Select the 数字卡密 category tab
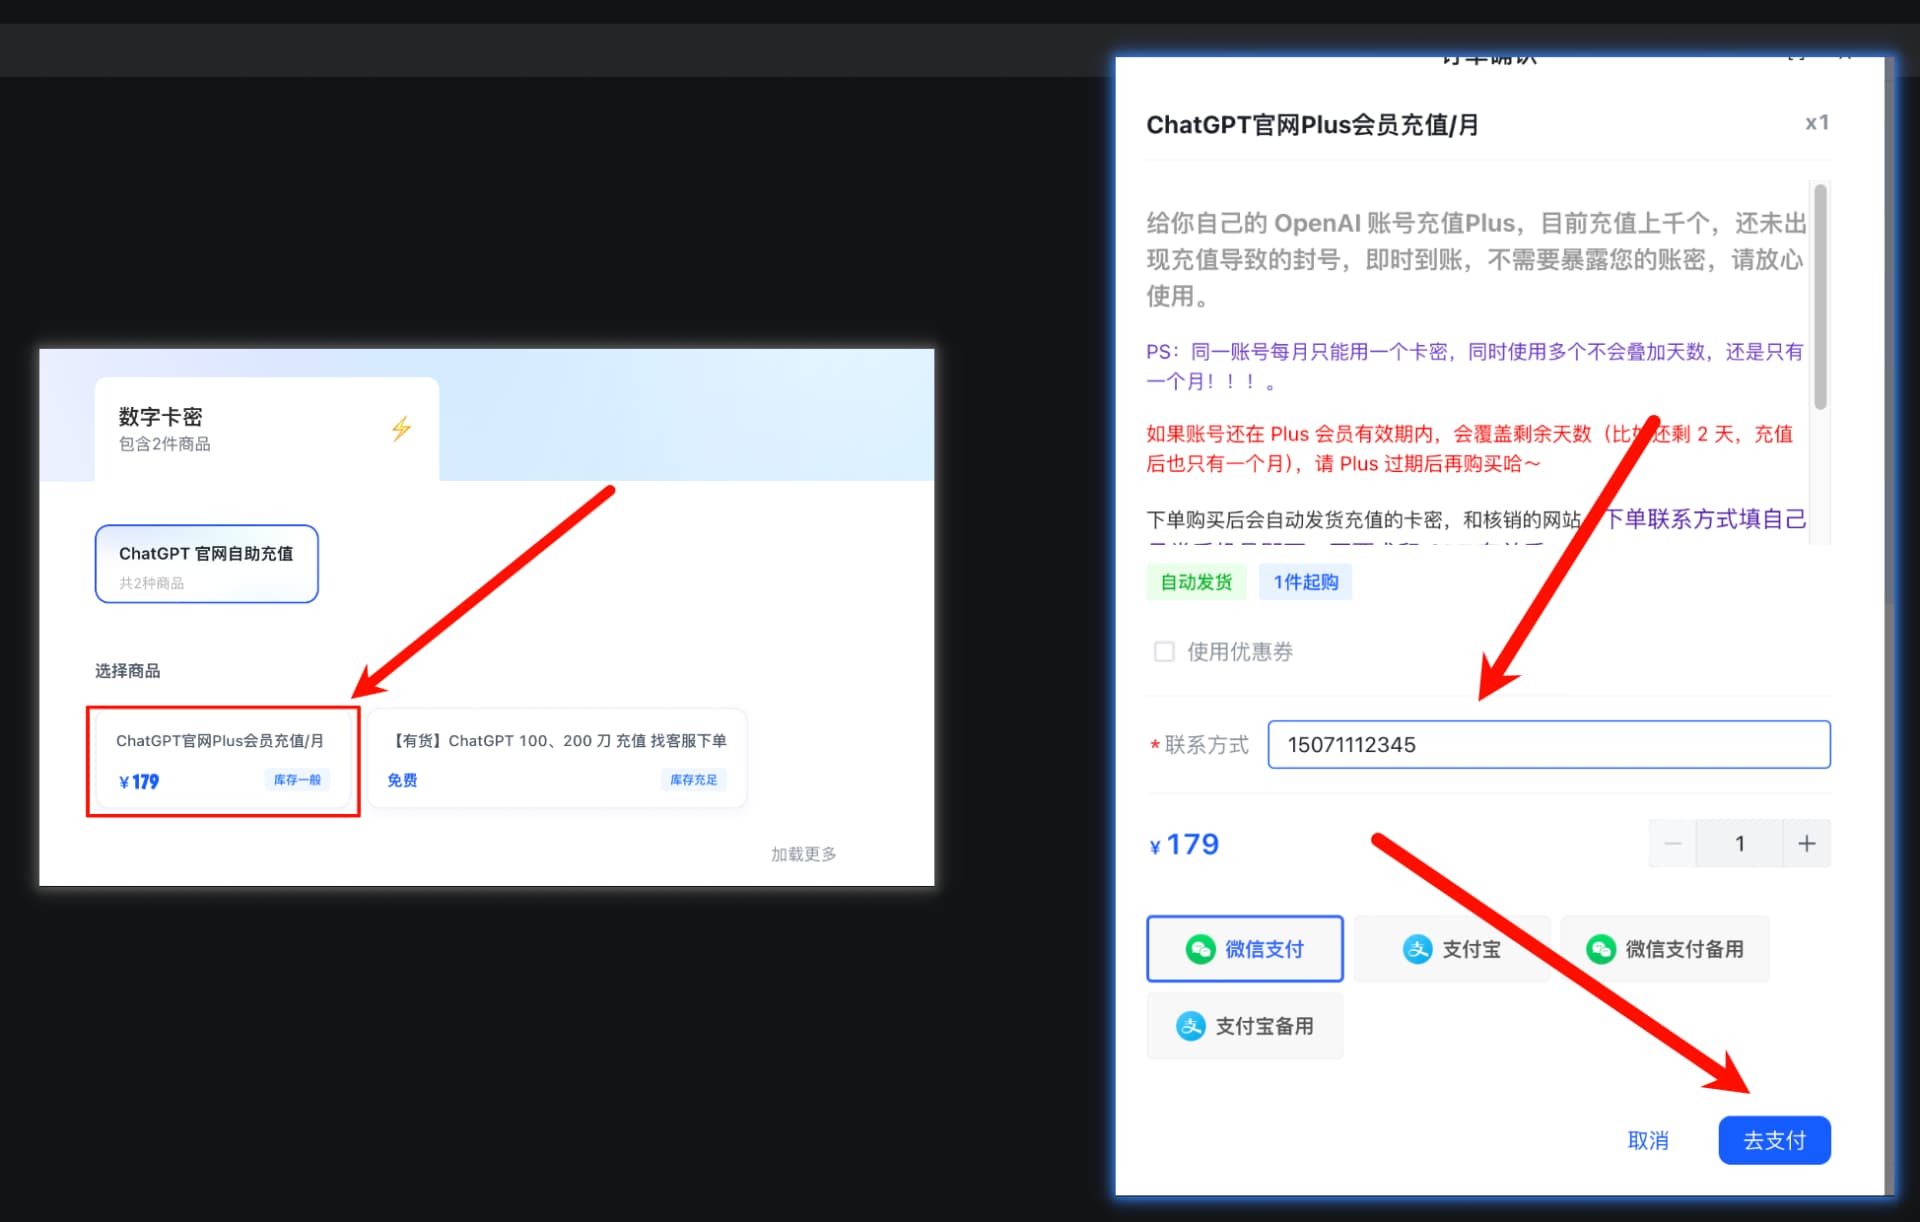This screenshot has height=1222, width=1920. (266, 429)
